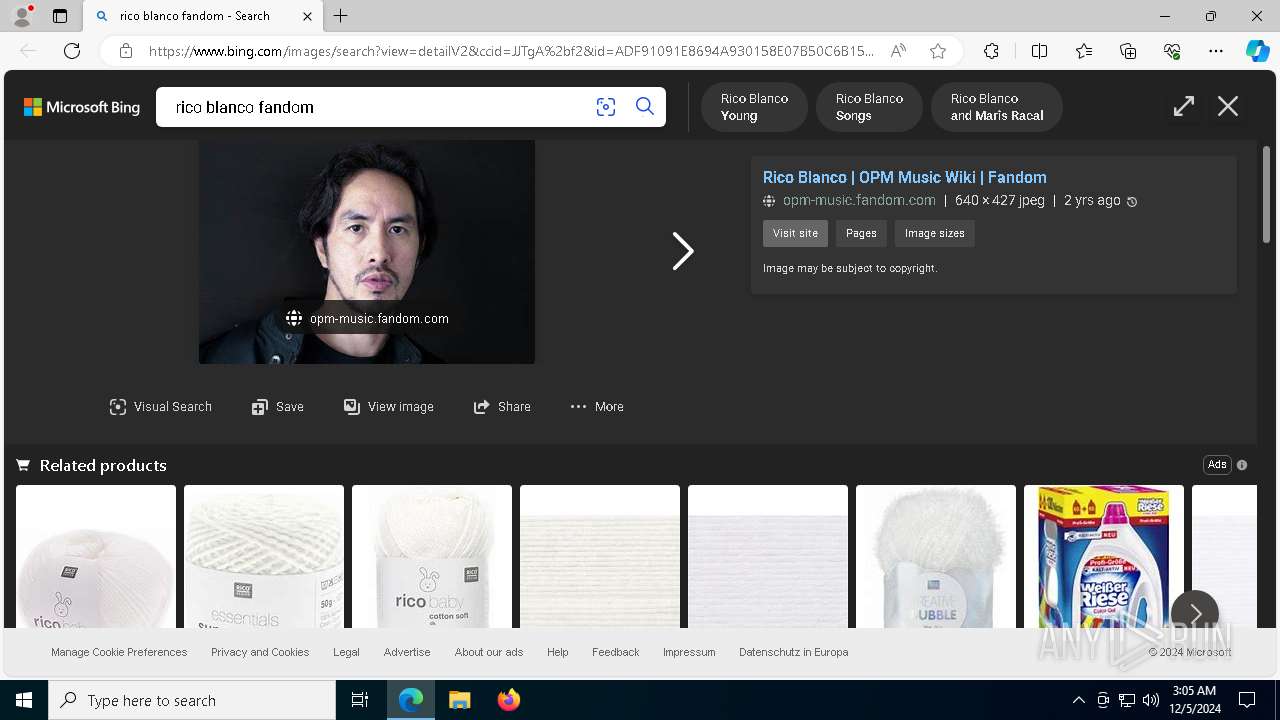Open the Collections icon
1280x720 pixels.
1128,51
